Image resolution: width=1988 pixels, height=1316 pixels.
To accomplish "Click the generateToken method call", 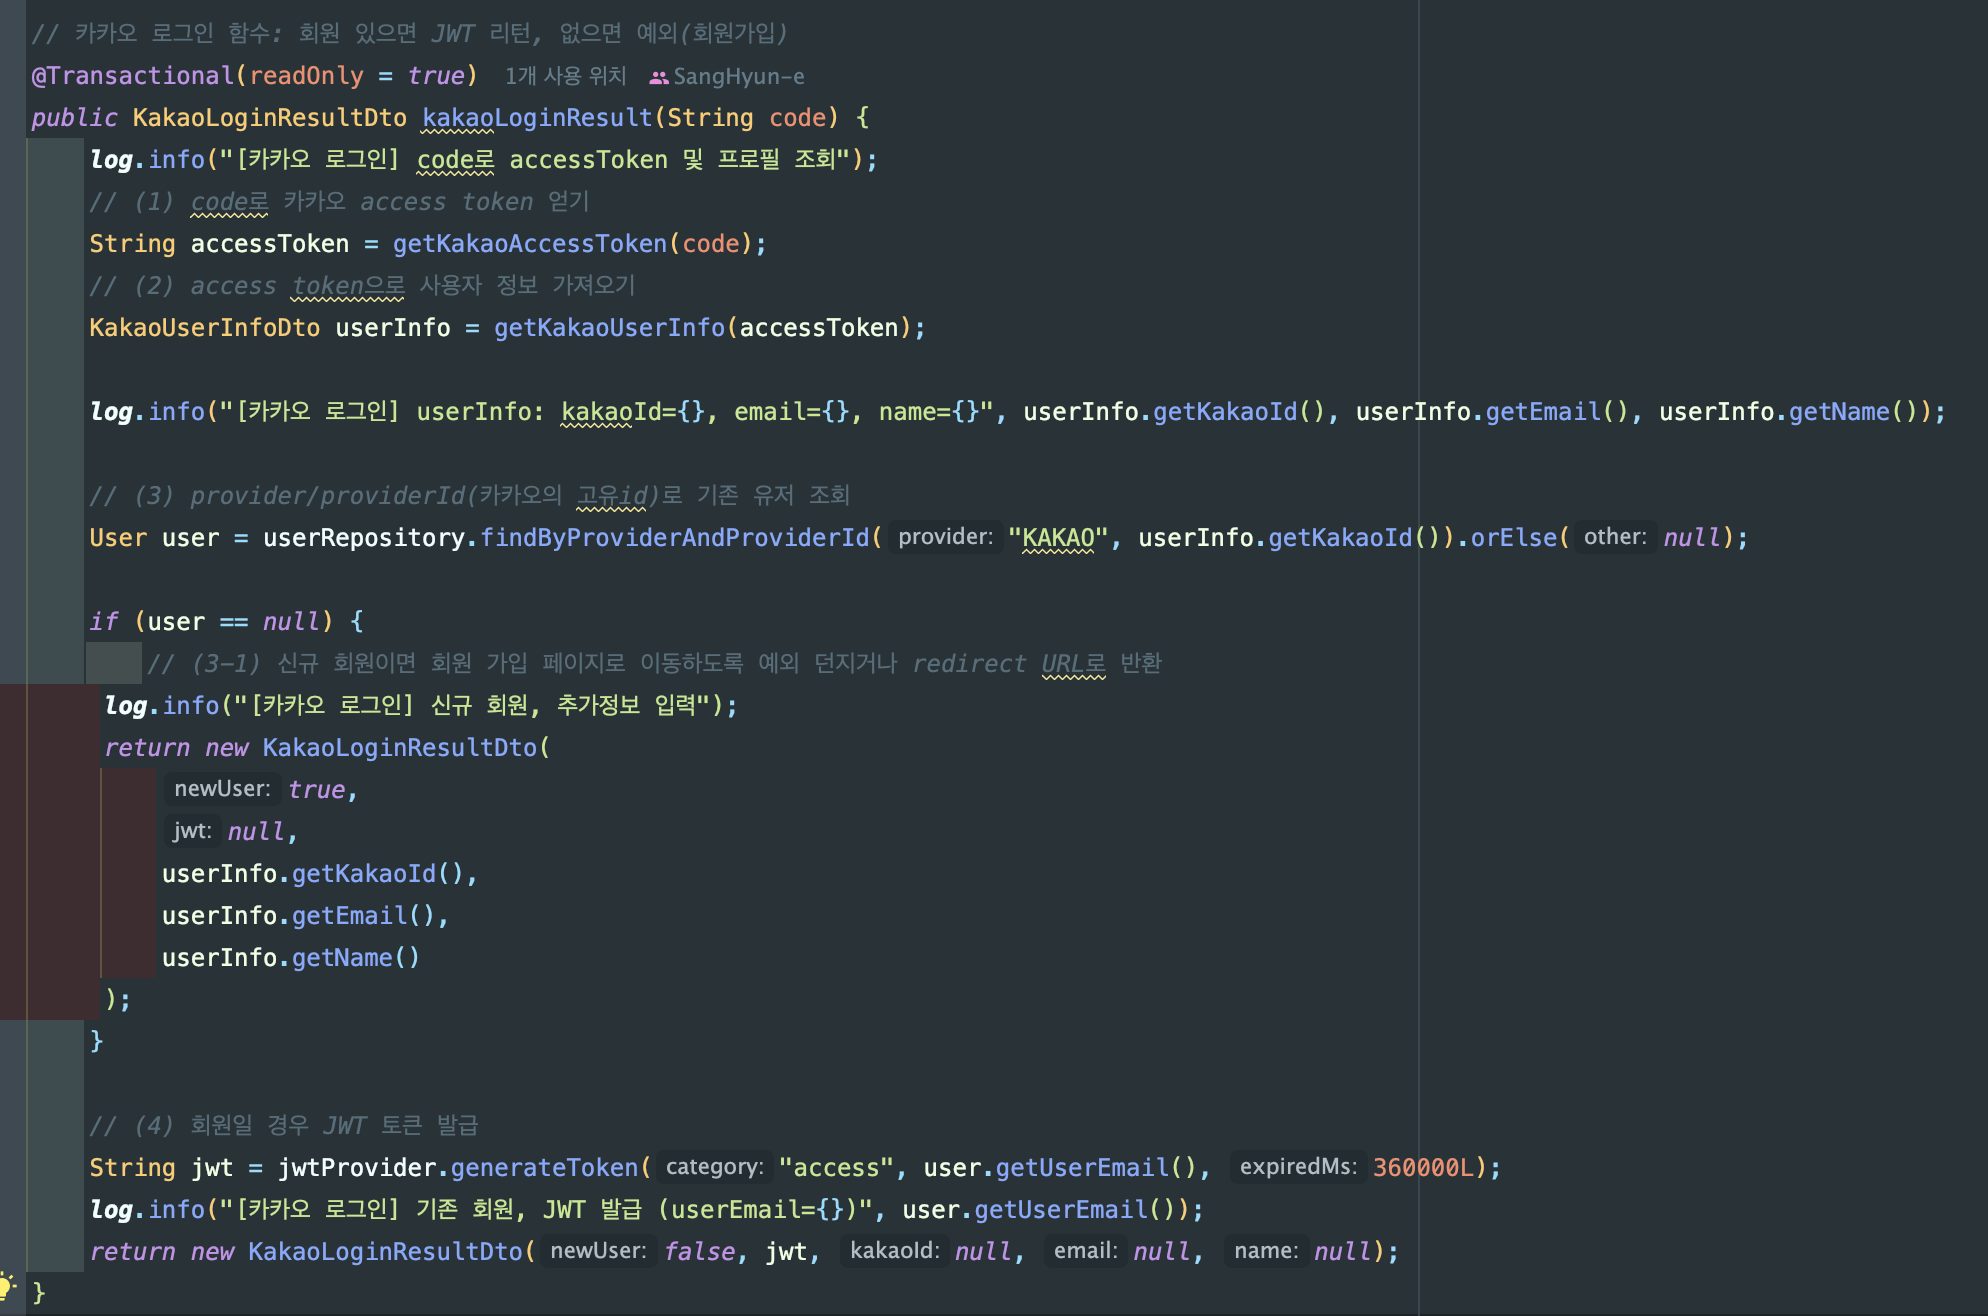I will 544,1168.
